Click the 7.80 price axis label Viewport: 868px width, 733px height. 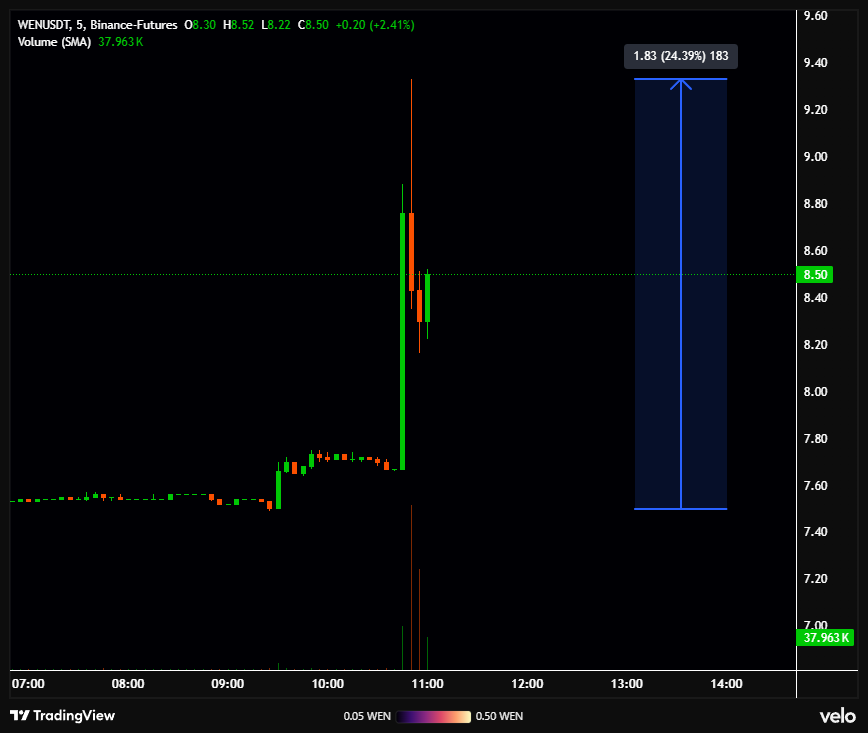815,438
